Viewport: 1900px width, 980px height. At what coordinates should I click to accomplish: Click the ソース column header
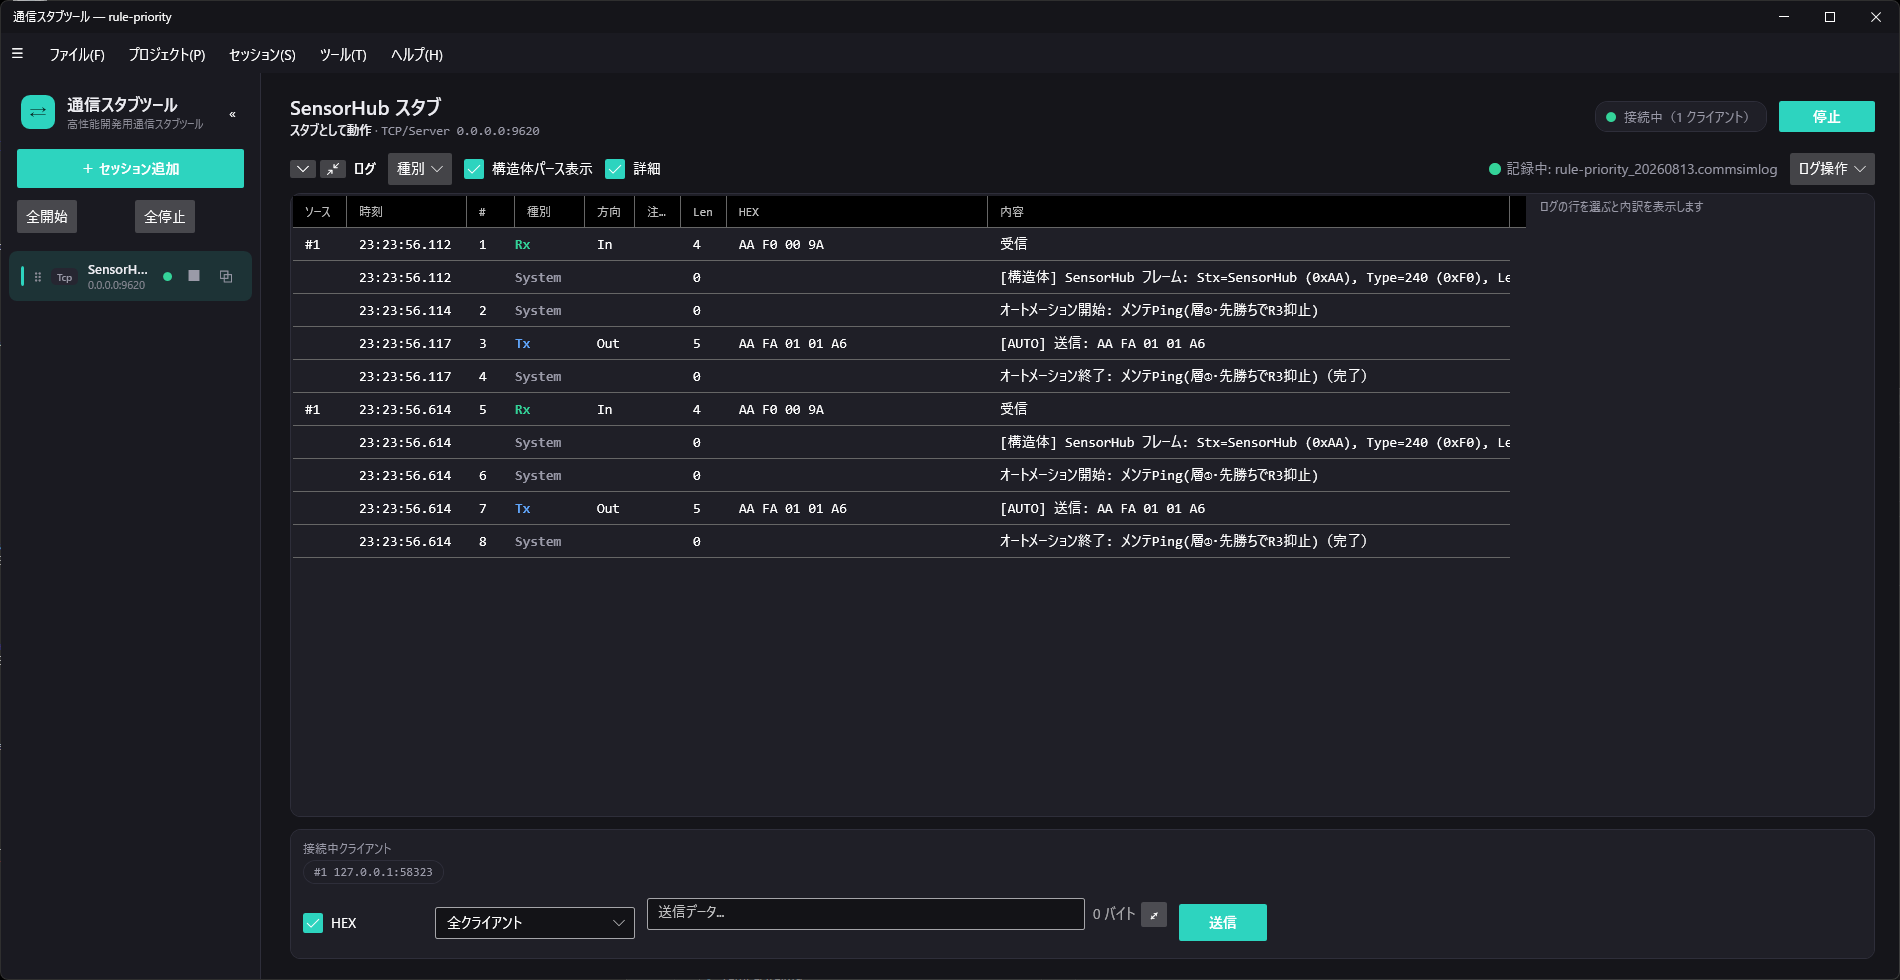pos(318,212)
